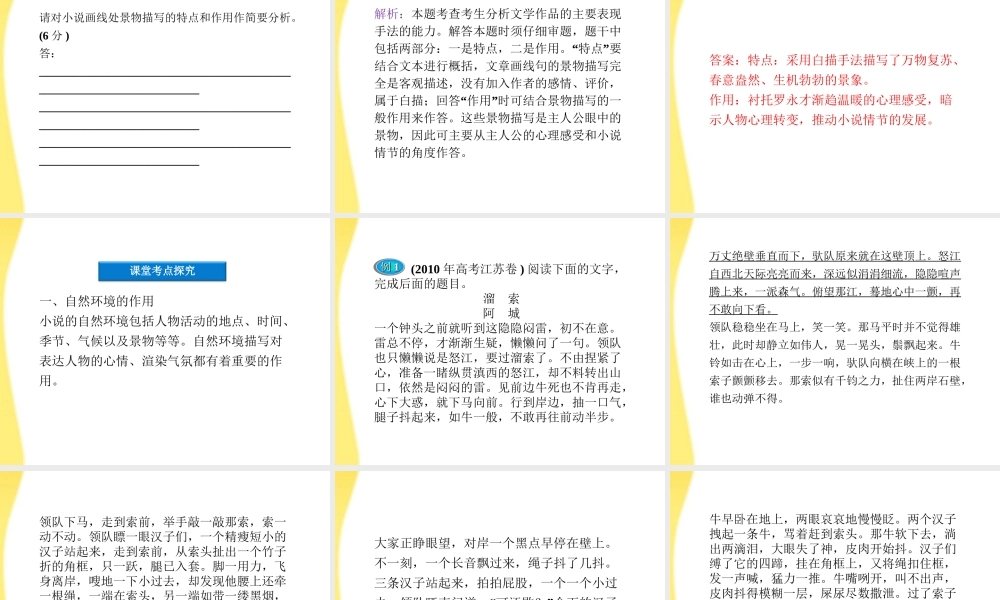Select the heading 一、自然环境的作用
The height and width of the screenshot is (600, 1000).
pyautogui.click(x=96, y=301)
